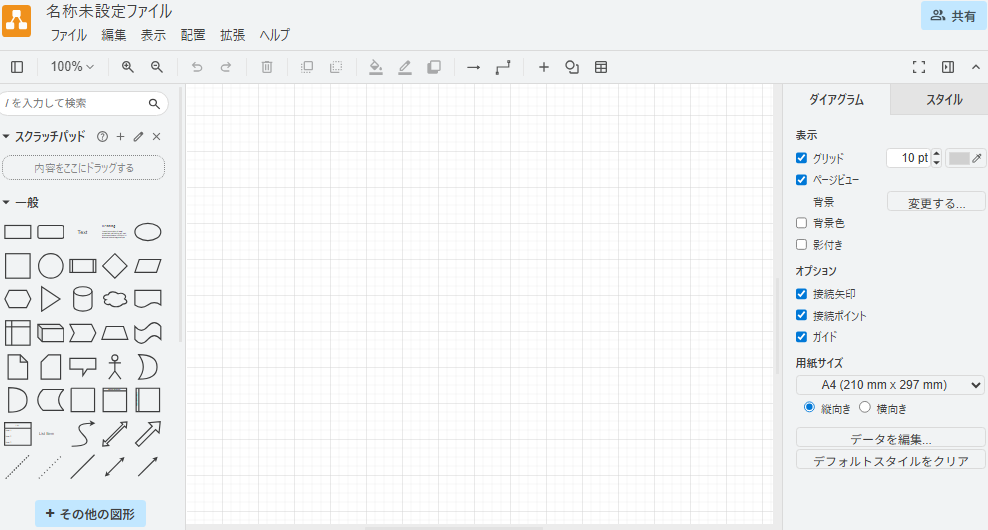Select the cloud shape in shape palette
This screenshot has width=988, height=530.
pos(115,299)
